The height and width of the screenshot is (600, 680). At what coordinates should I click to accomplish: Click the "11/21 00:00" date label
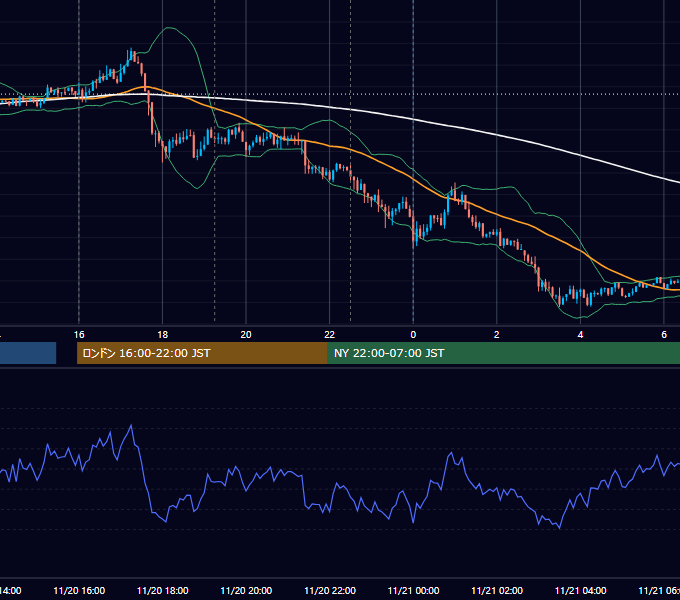click(413, 591)
